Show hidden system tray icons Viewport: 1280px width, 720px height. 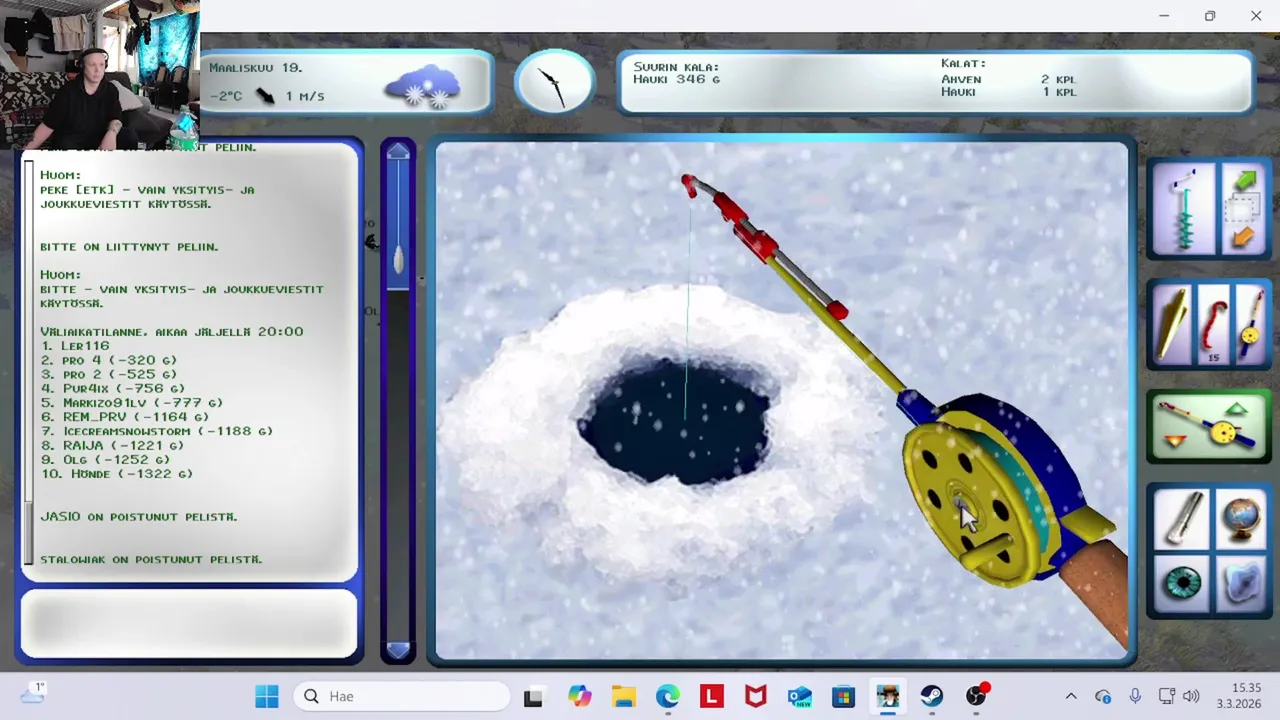coord(1071,696)
